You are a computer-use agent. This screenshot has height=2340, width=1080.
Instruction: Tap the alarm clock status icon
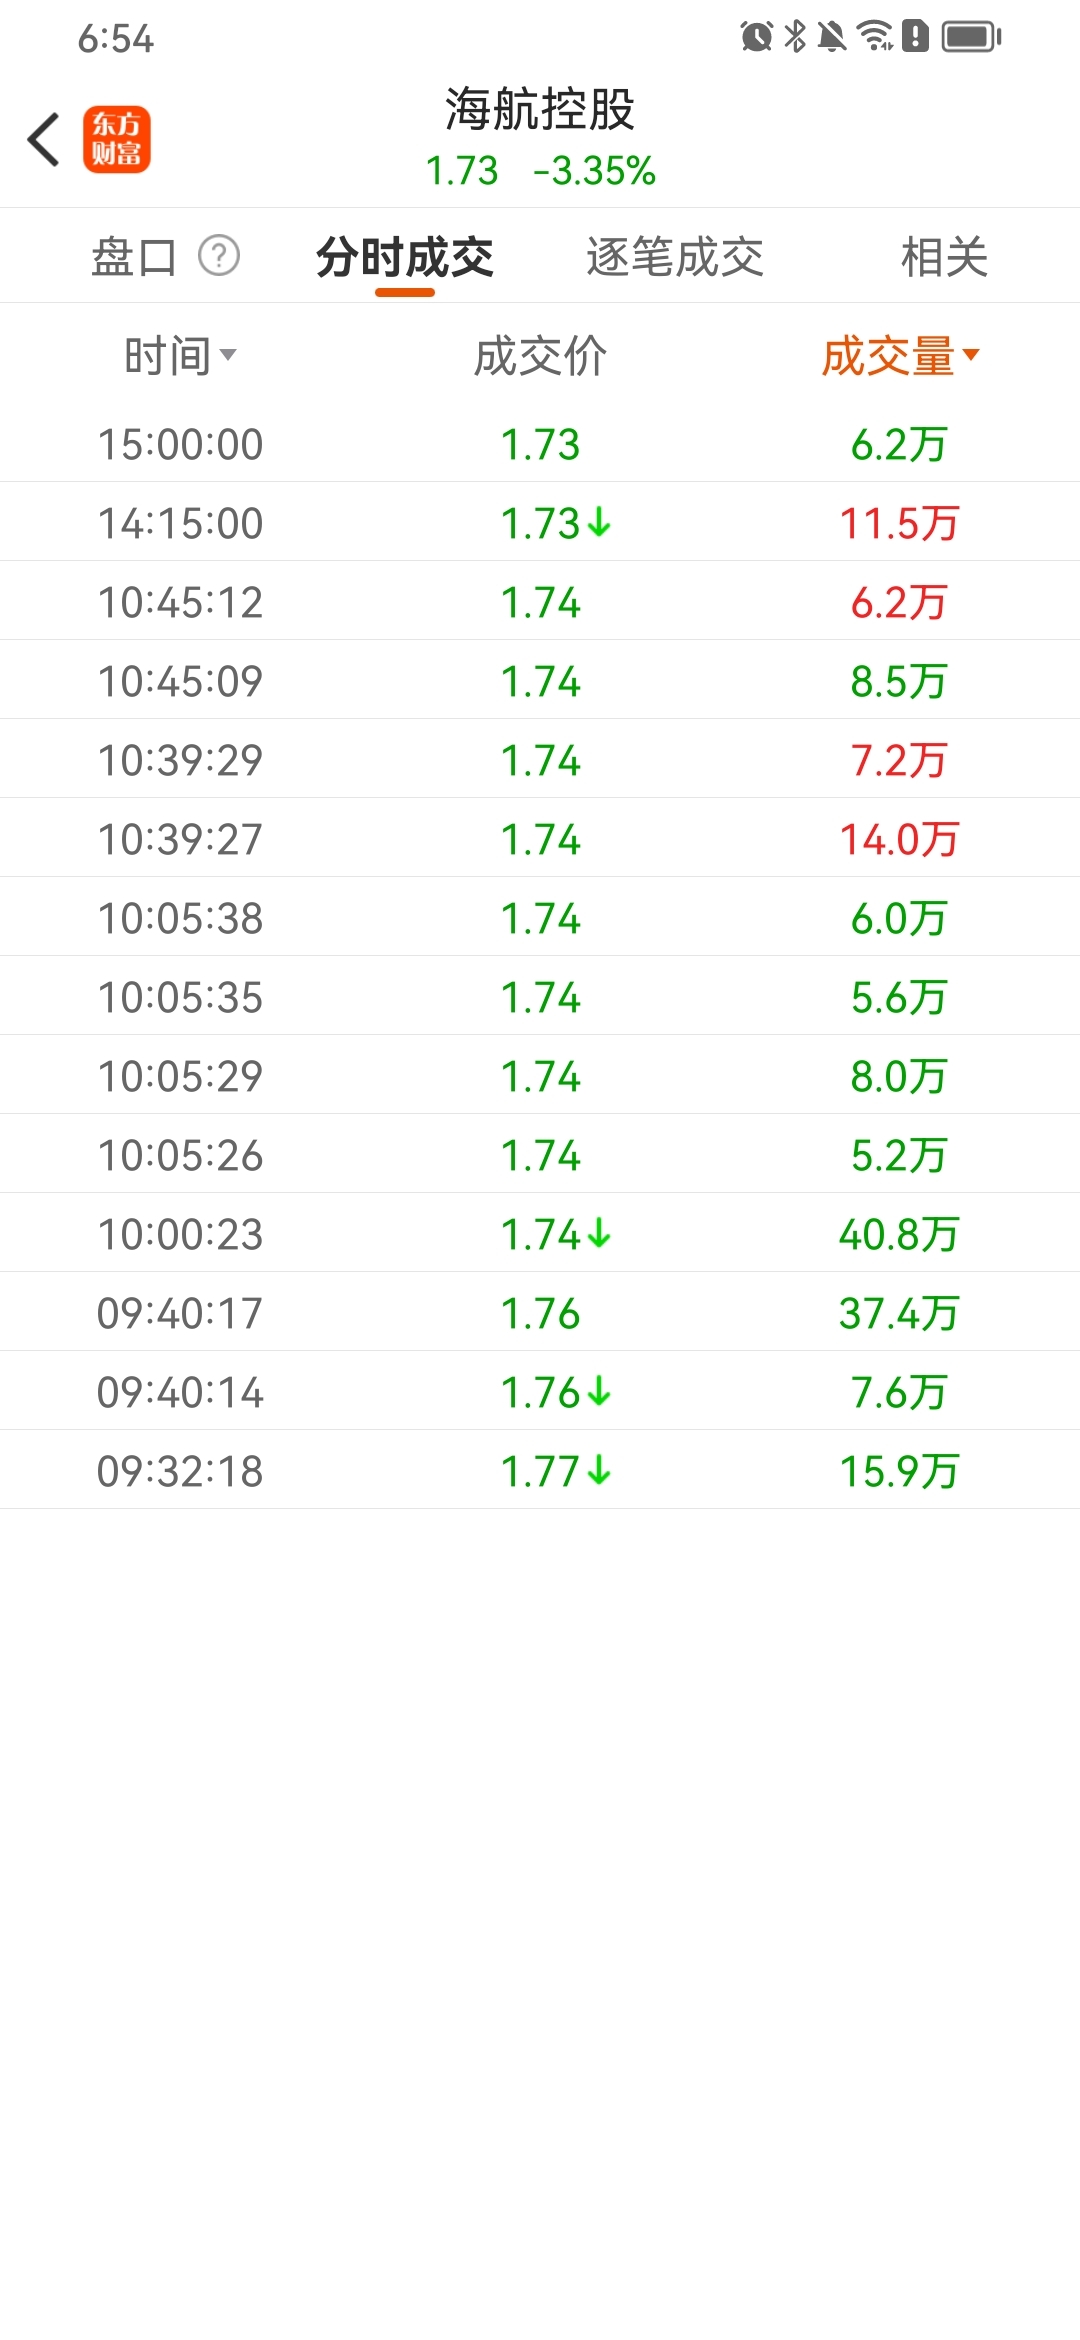(x=756, y=37)
